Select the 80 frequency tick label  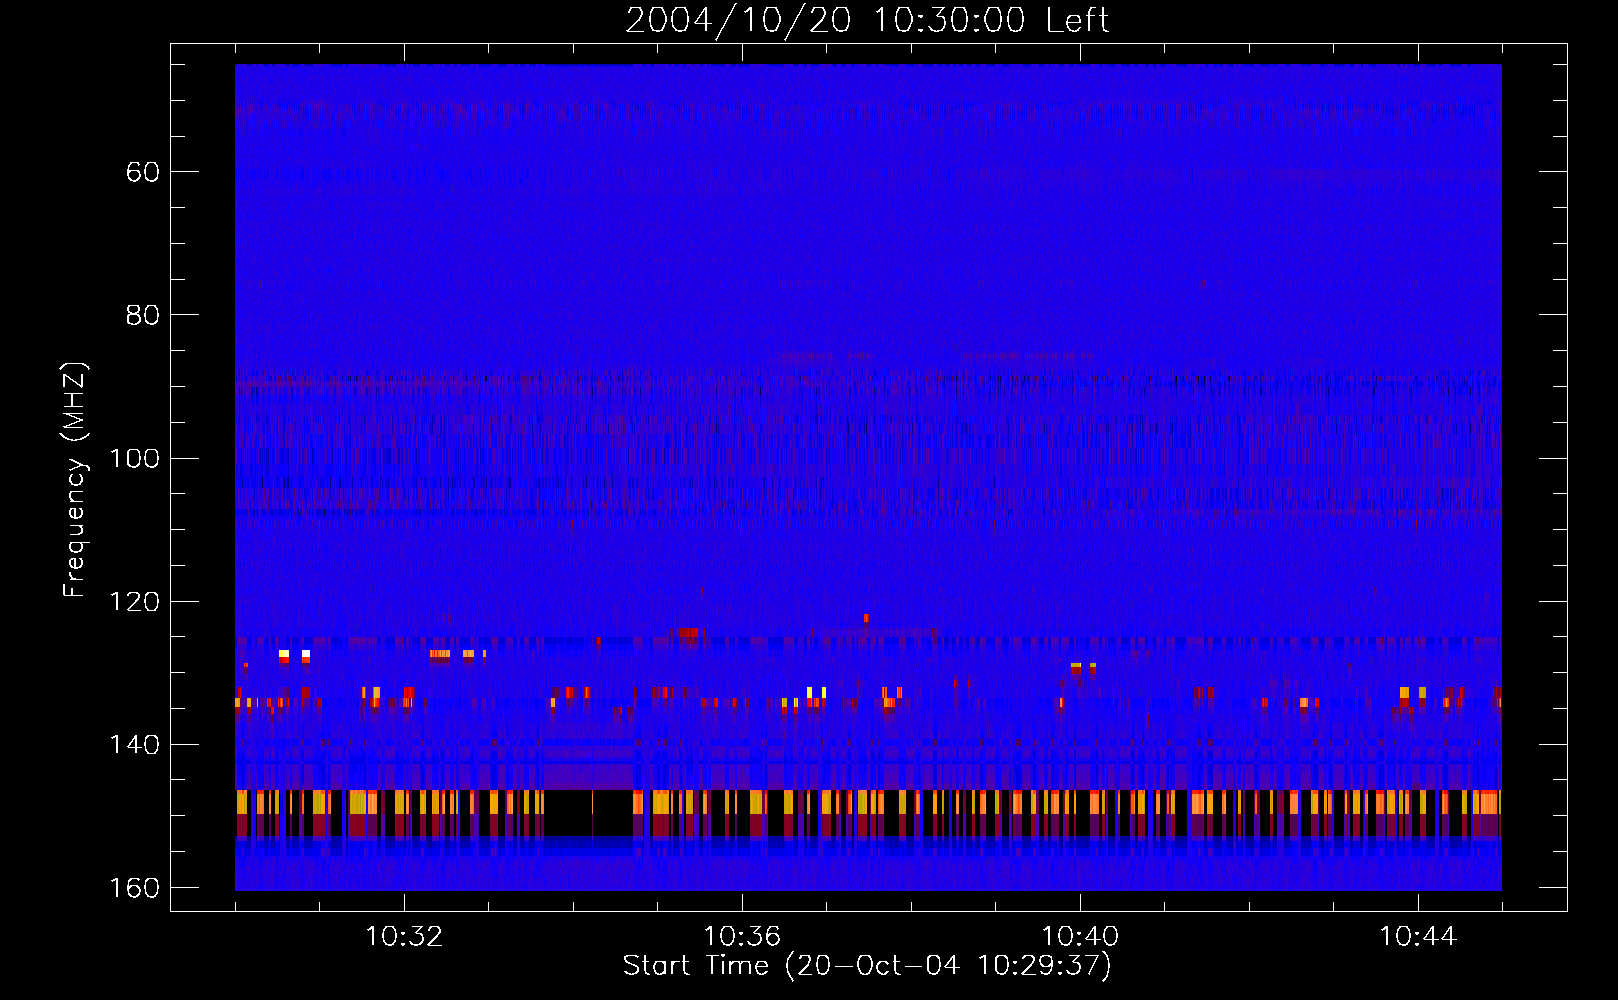coord(143,315)
